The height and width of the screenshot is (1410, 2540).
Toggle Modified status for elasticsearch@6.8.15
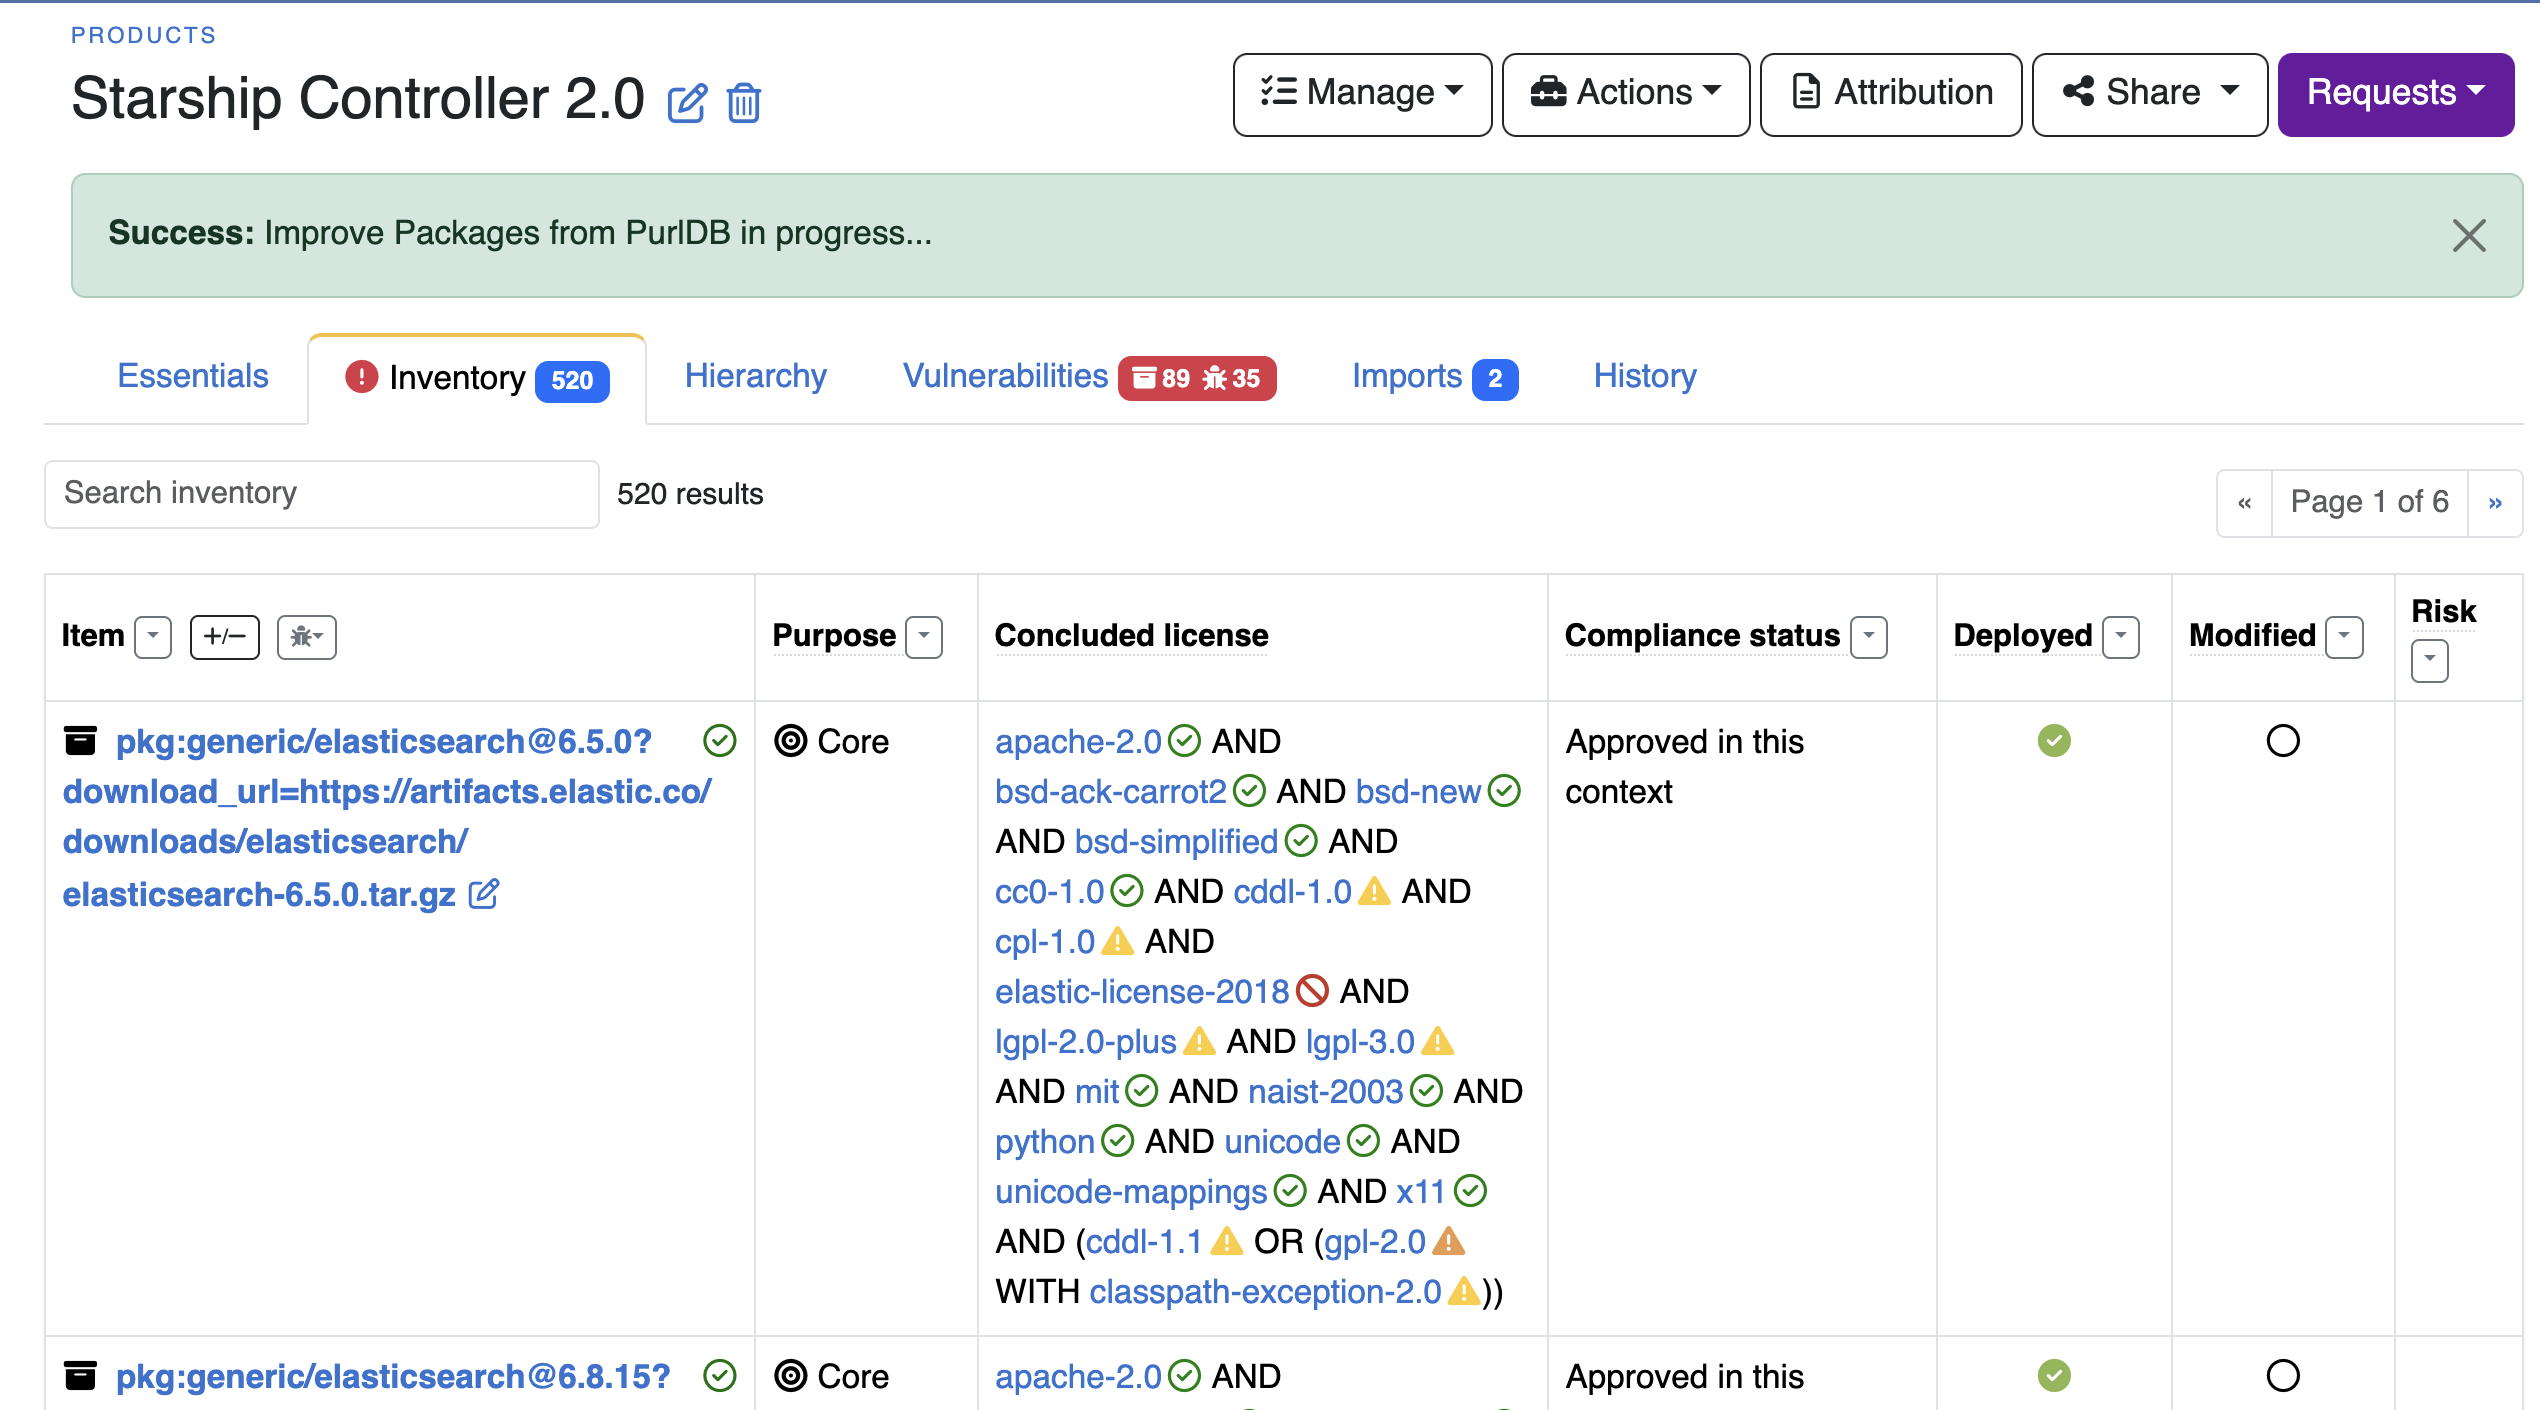(x=2283, y=1376)
